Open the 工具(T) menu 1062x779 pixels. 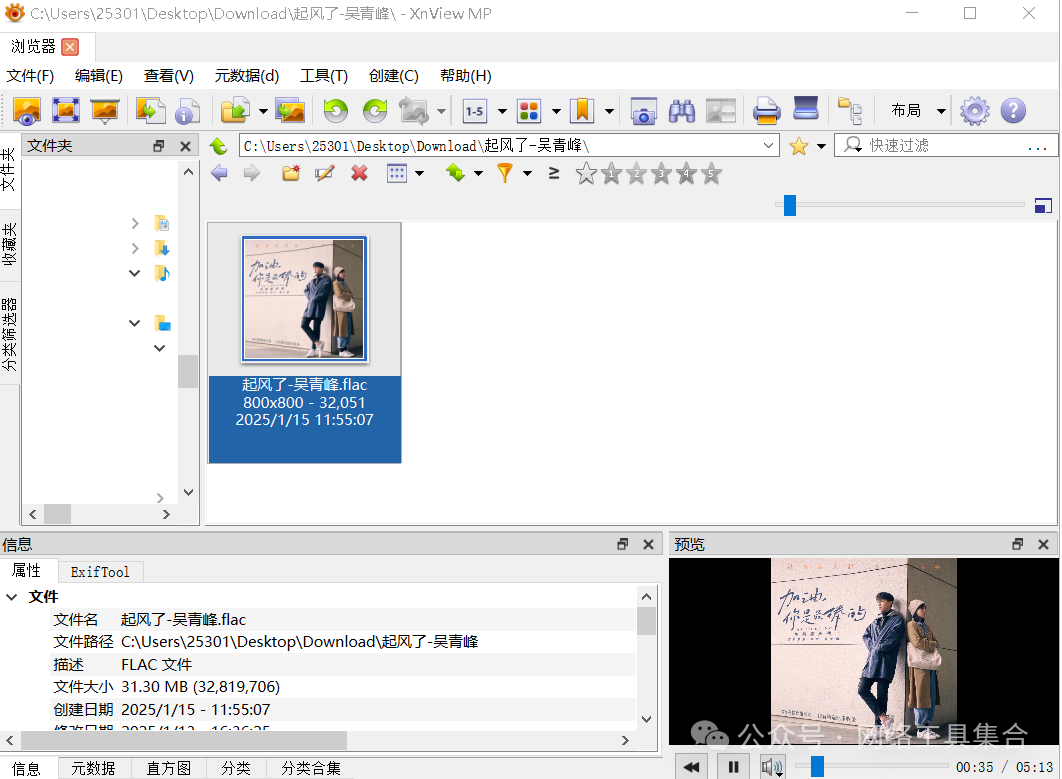(324, 76)
